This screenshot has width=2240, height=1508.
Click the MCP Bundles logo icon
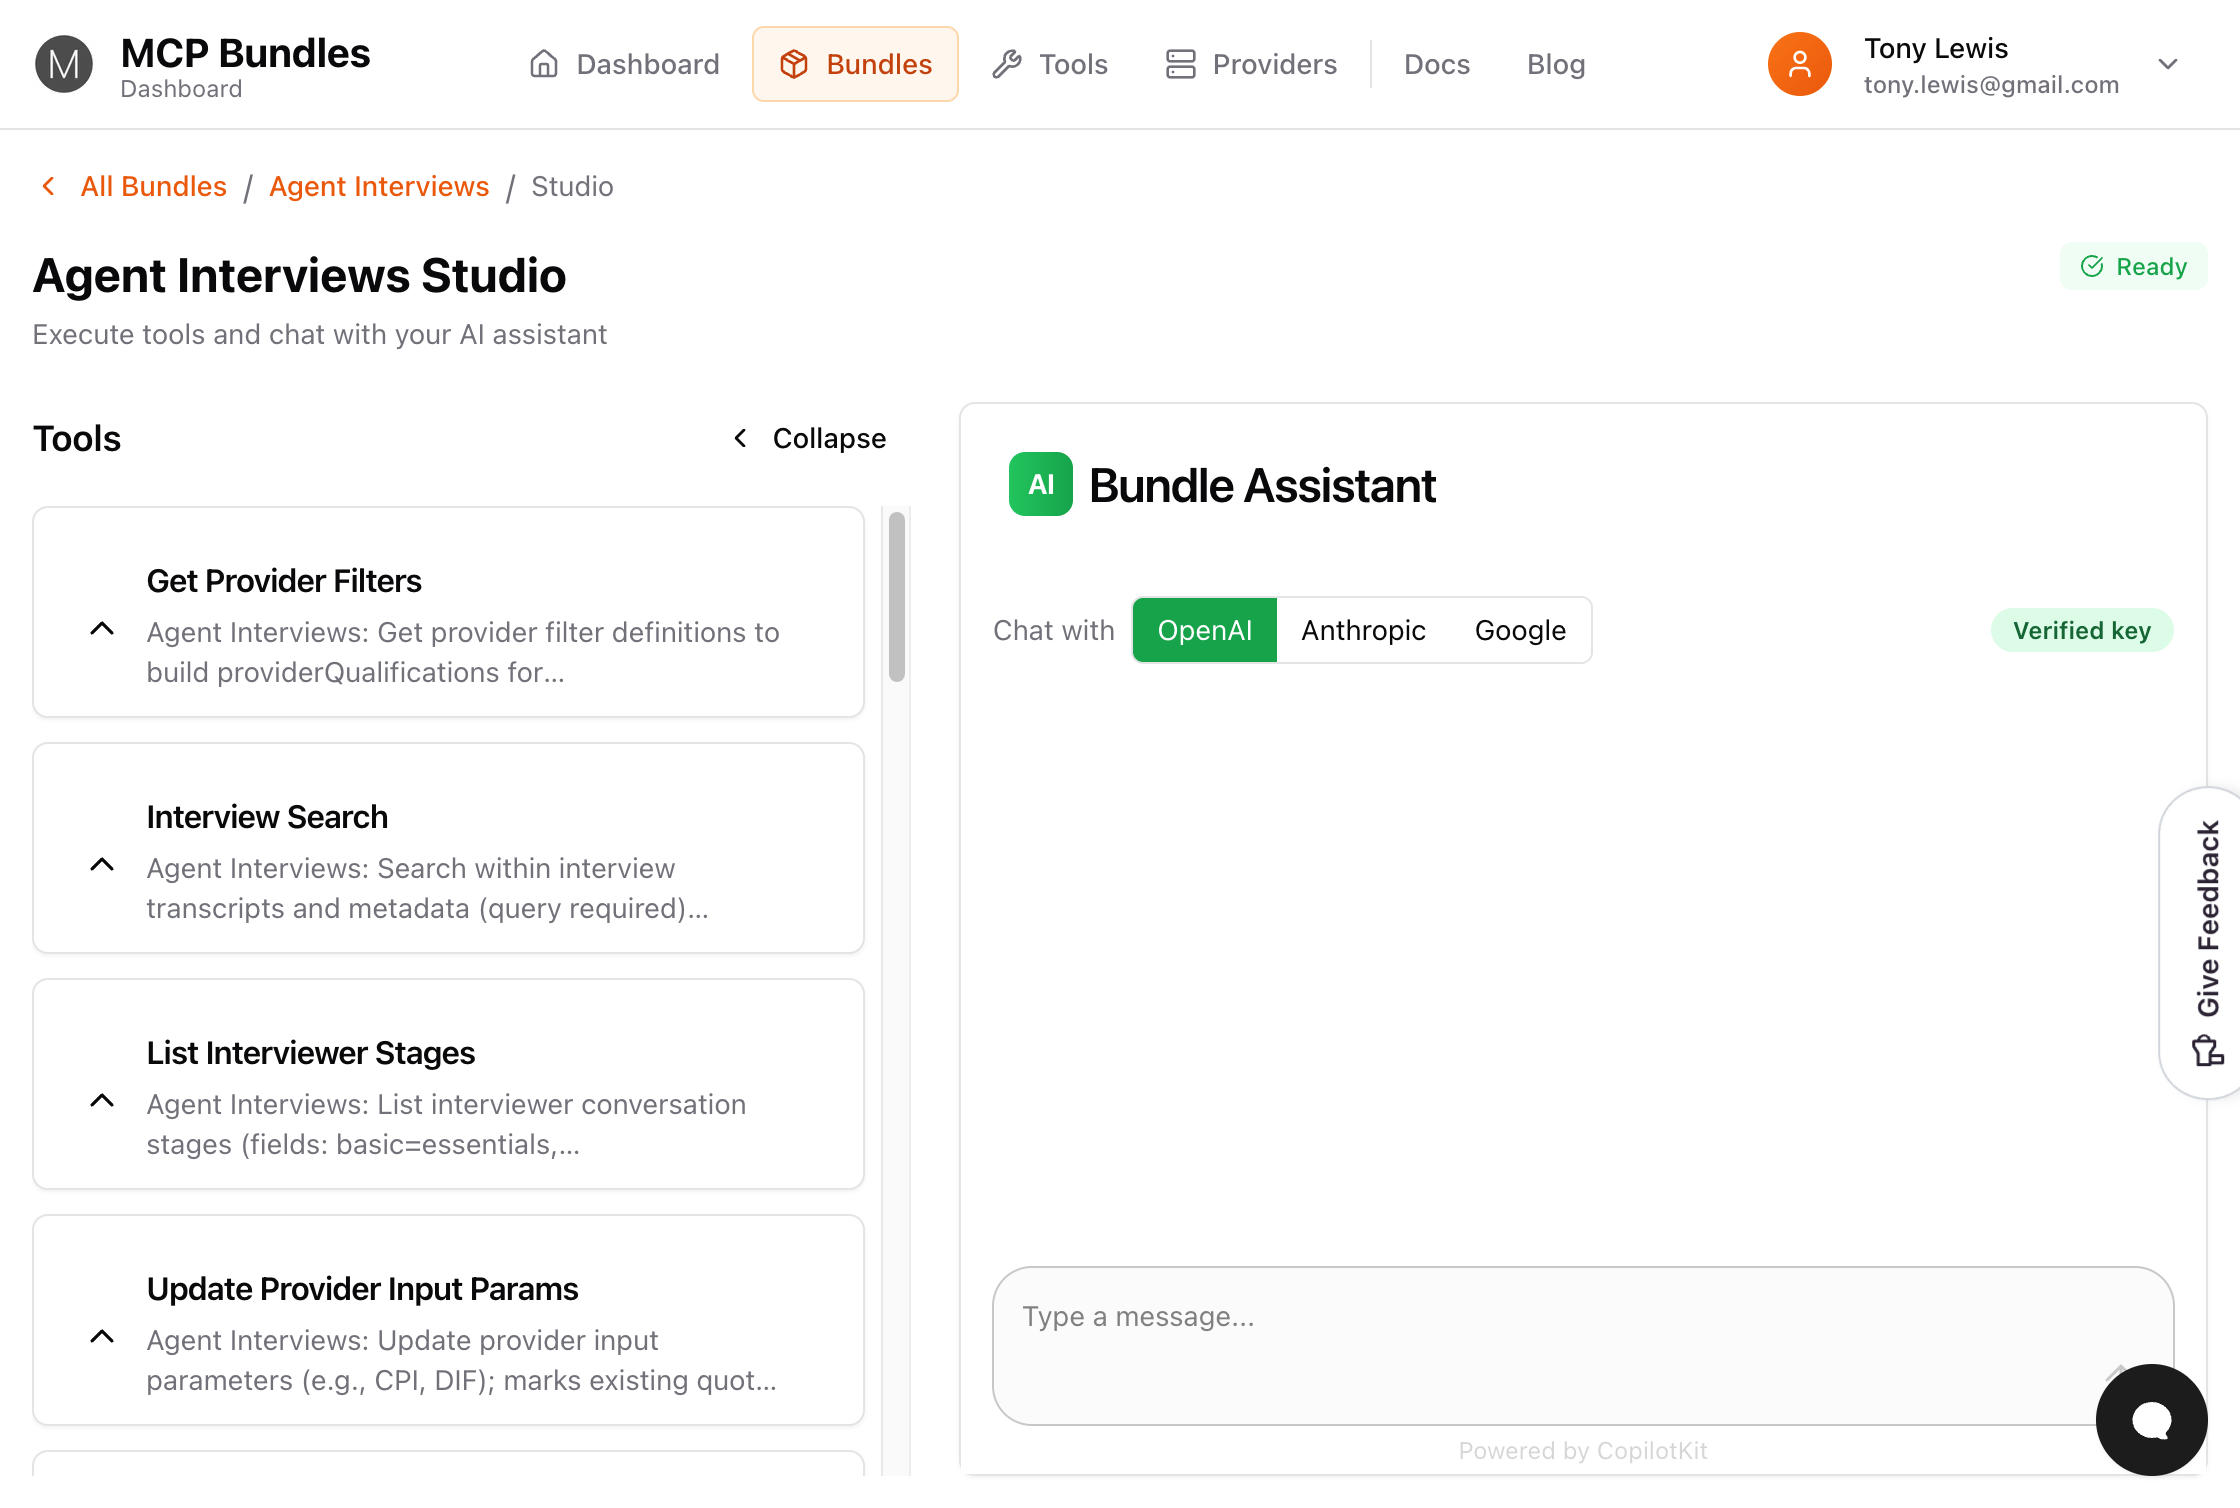pos(64,65)
